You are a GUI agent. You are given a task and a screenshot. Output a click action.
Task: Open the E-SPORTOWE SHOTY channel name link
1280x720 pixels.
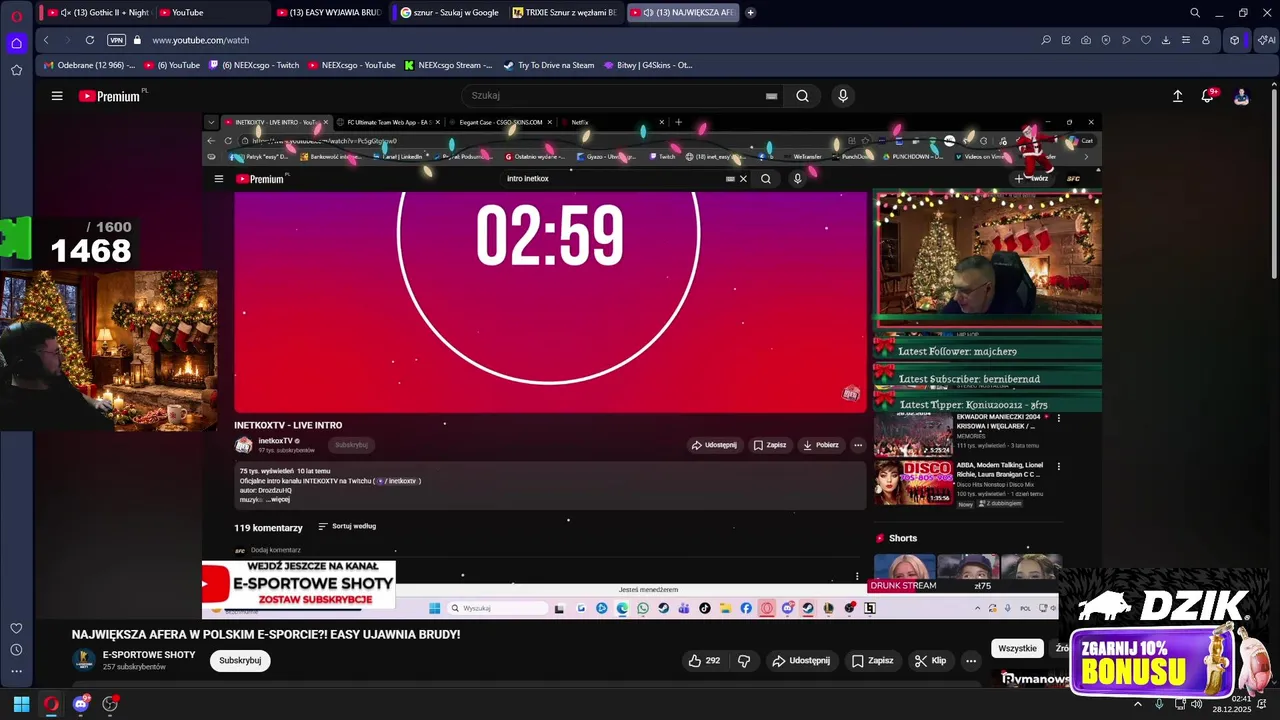tap(149, 655)
